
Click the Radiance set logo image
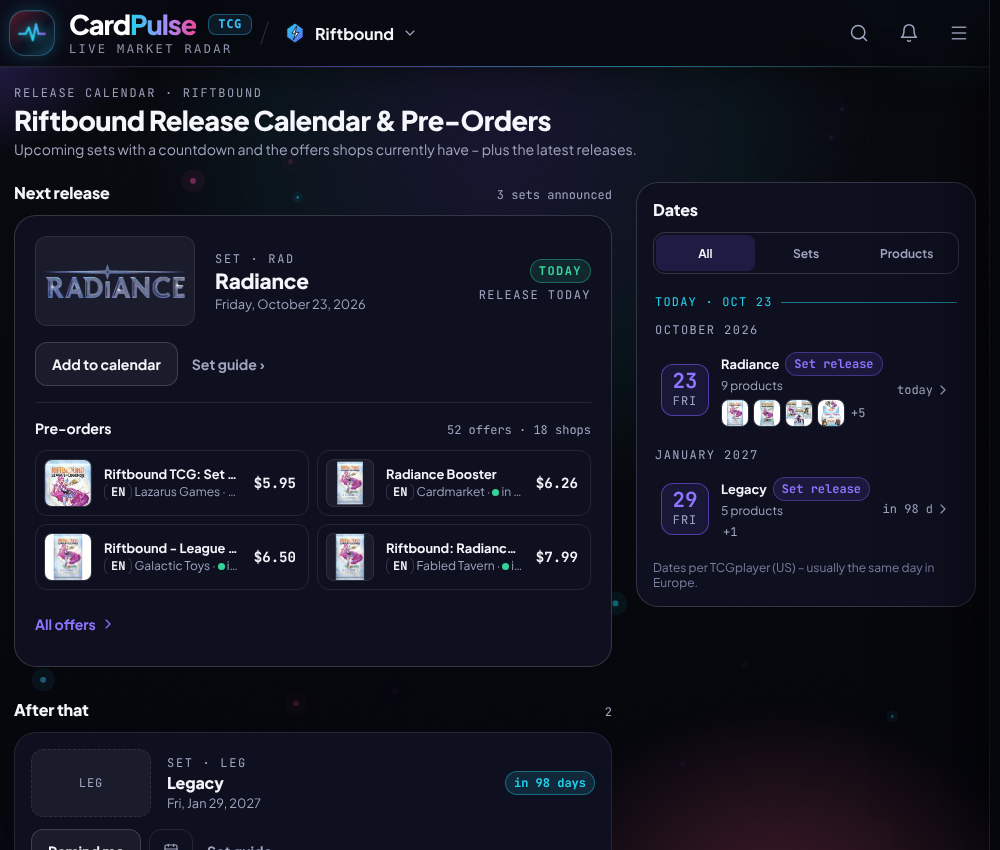pyautogui.click(x=115, y=281)
